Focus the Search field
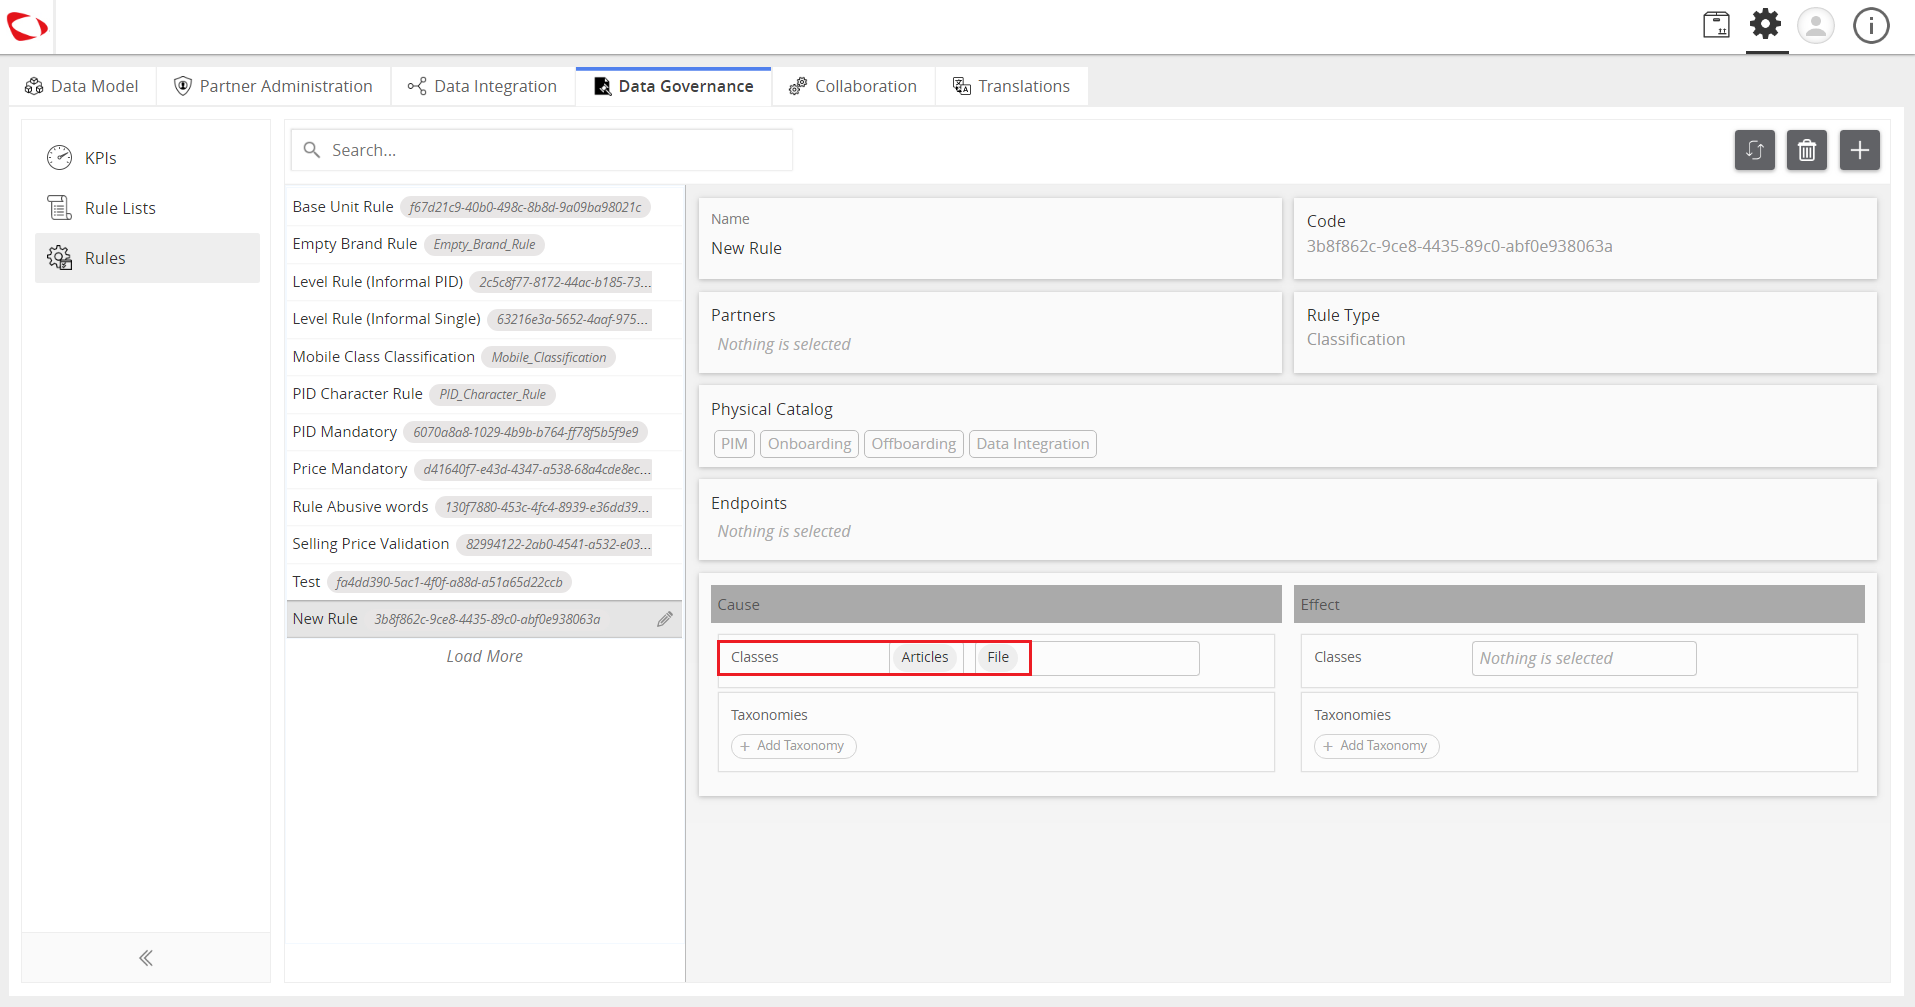 (542, 150)
